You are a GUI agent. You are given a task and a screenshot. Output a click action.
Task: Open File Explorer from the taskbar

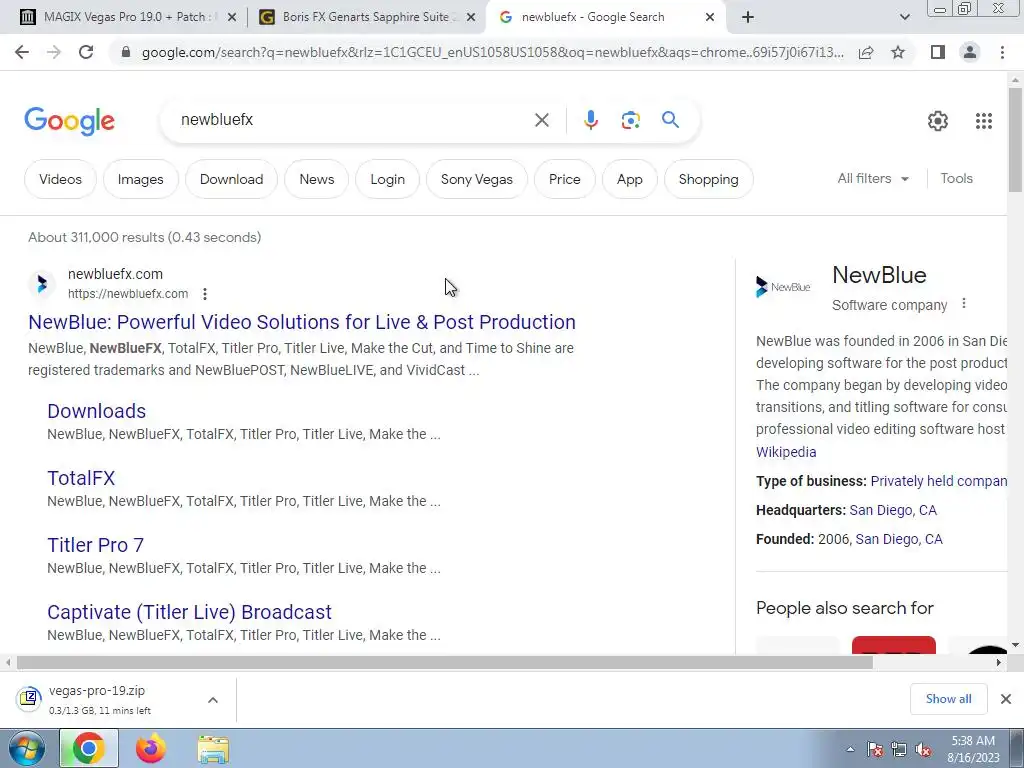[213, 750]
